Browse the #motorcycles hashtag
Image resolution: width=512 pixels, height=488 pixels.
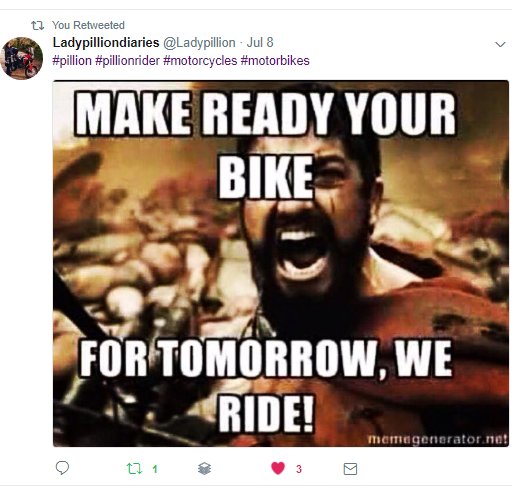[200, 61]
